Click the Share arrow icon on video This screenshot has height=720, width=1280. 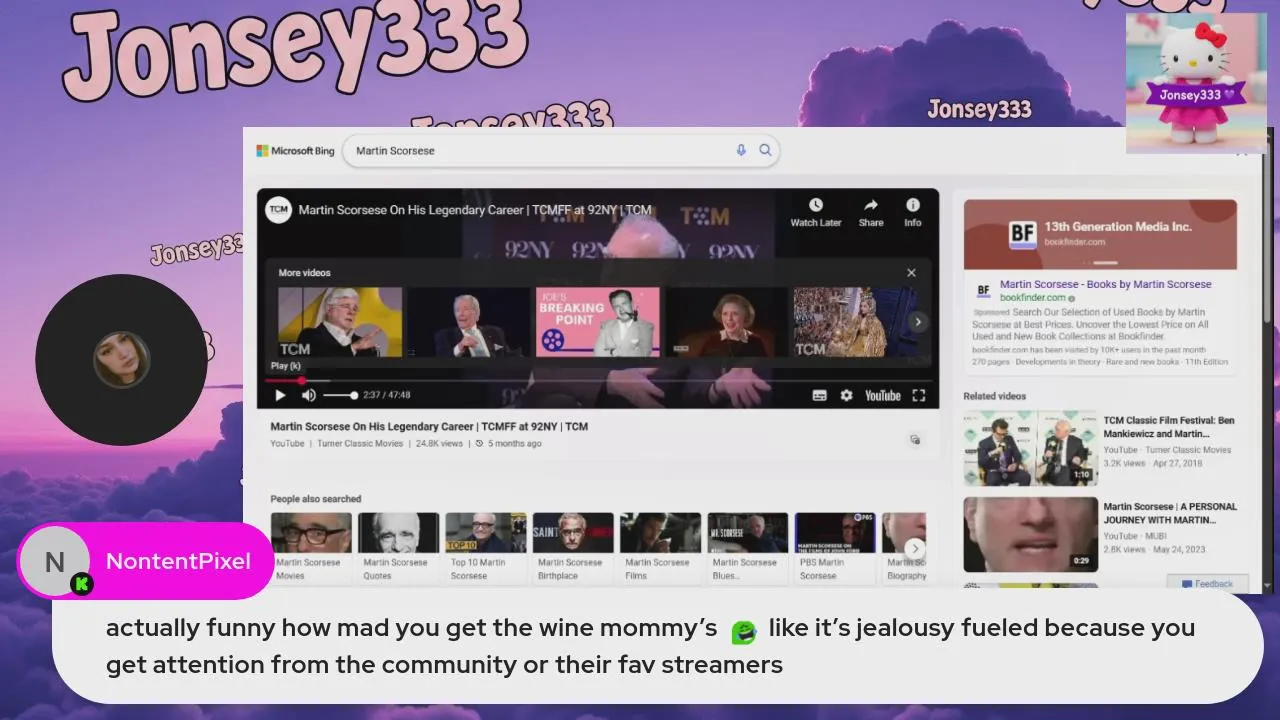point(871,205)
